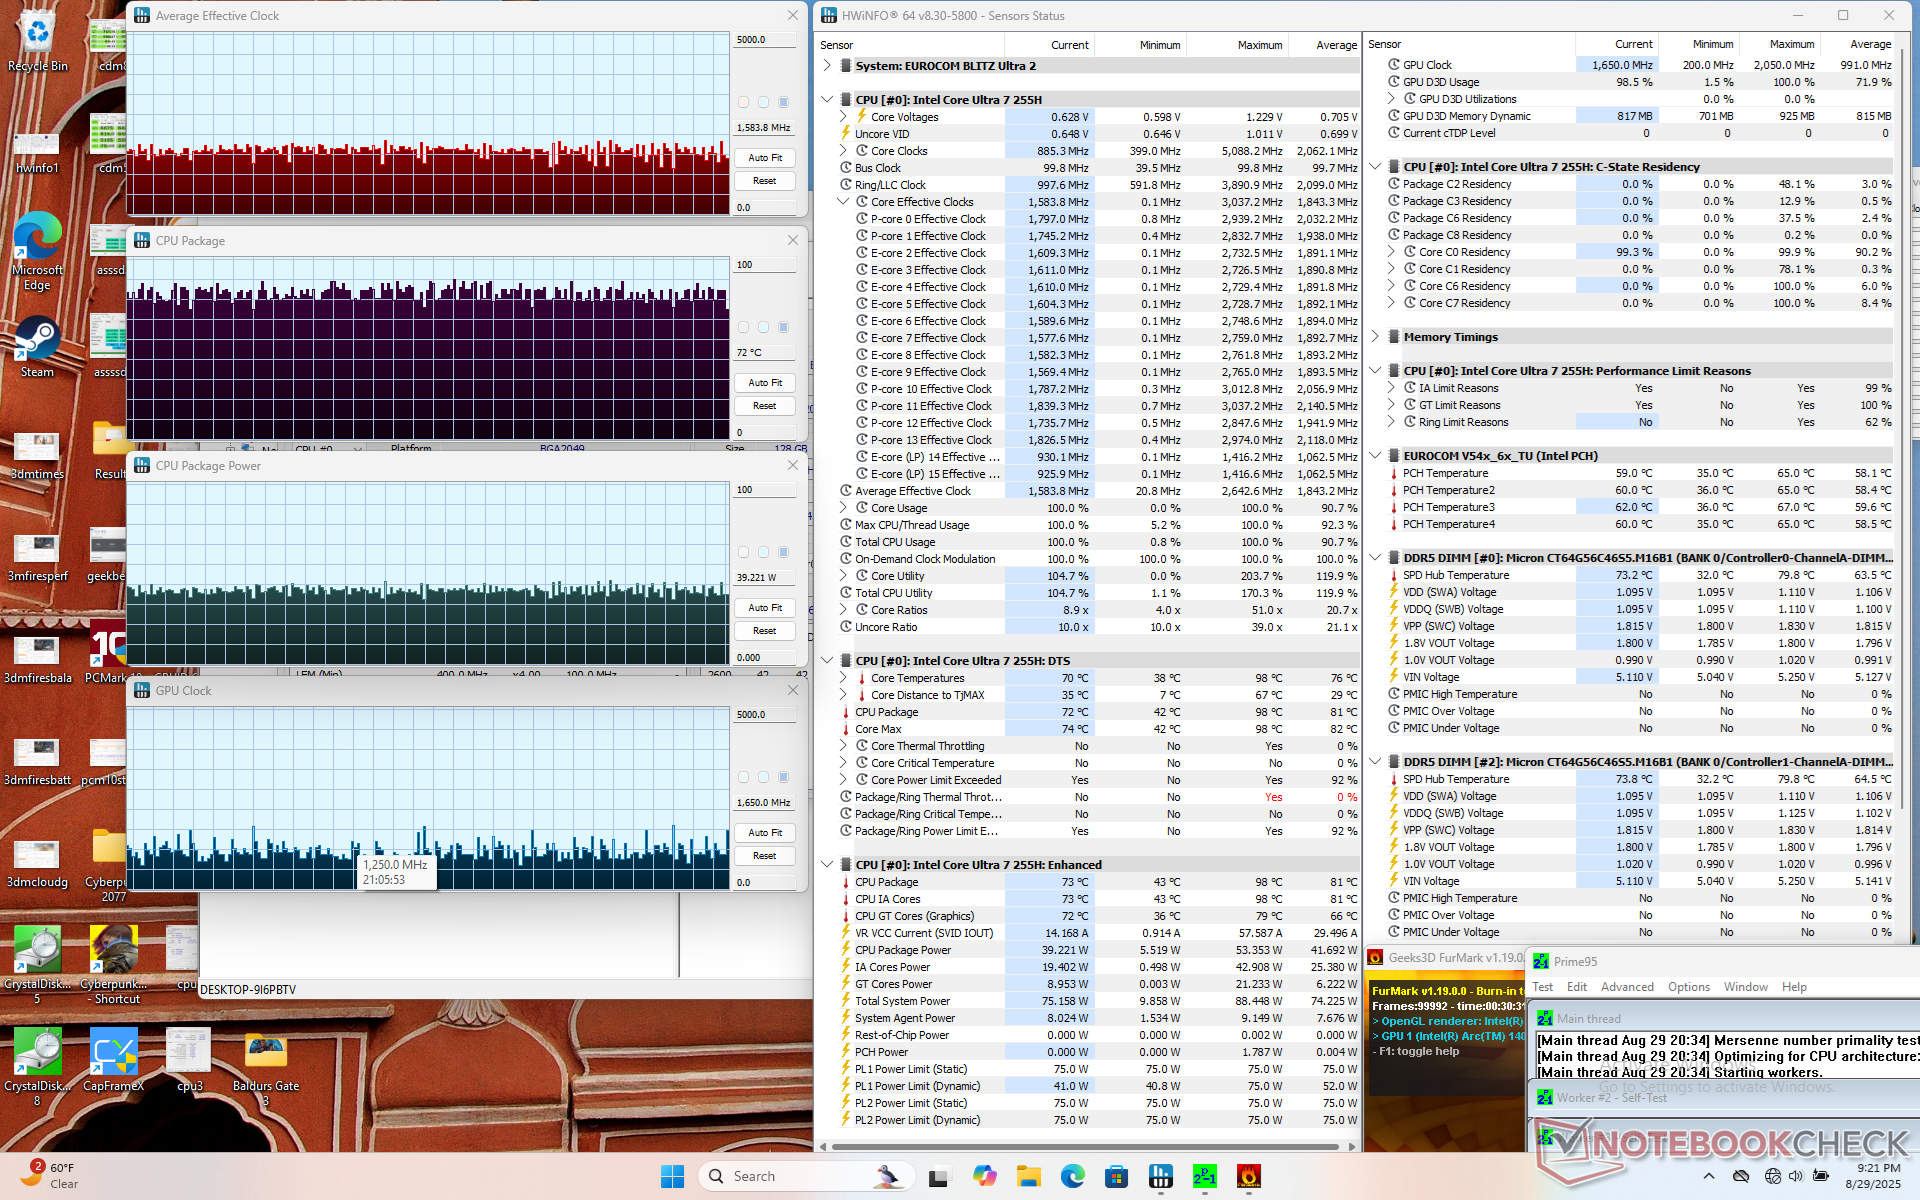The height and width of the screenshot is (1200, 1920).
Task: Open Prime95 Window menu
Action: click(1746, 987)
